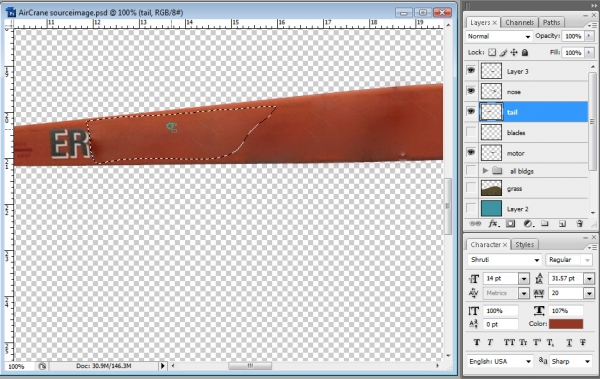Click the horizontal scale 107% field

point(566,310)
